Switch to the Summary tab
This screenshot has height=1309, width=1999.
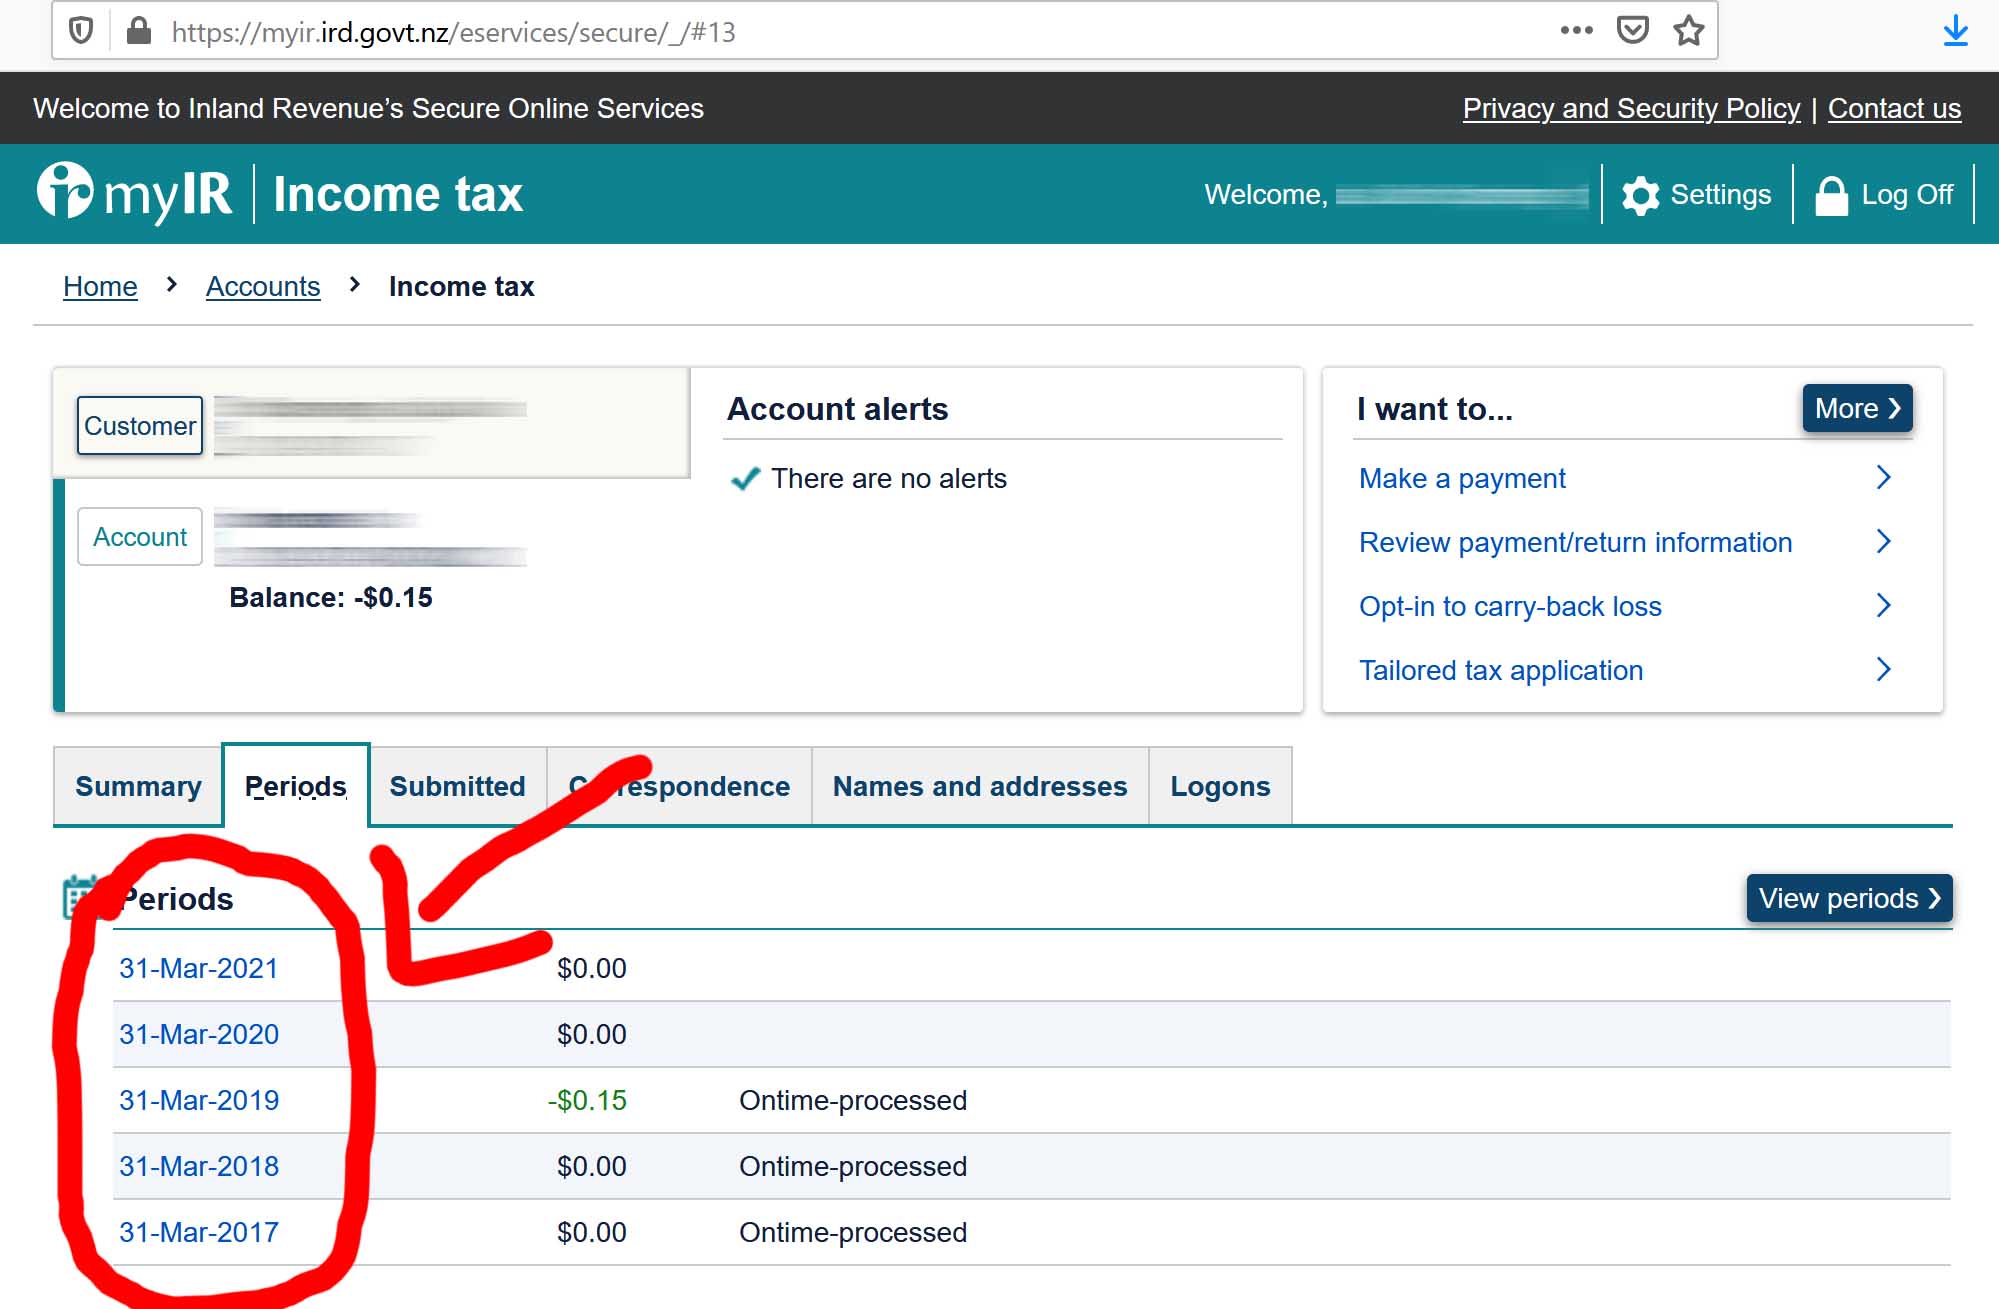[137, 786]
